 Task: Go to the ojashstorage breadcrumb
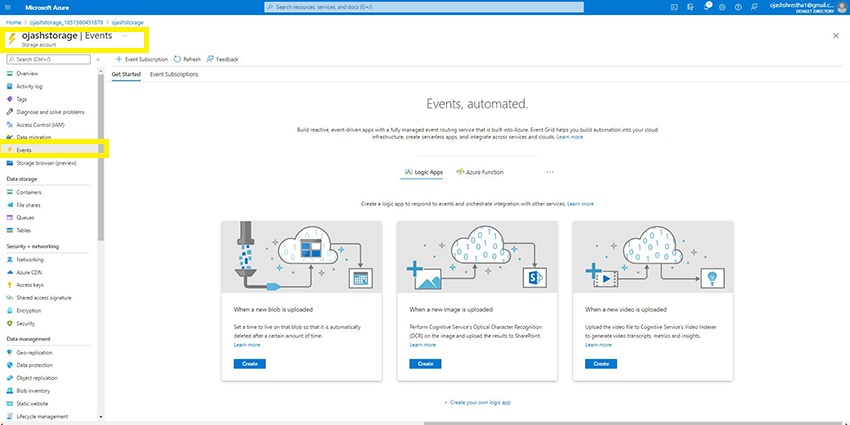click(x=127, y=23)
